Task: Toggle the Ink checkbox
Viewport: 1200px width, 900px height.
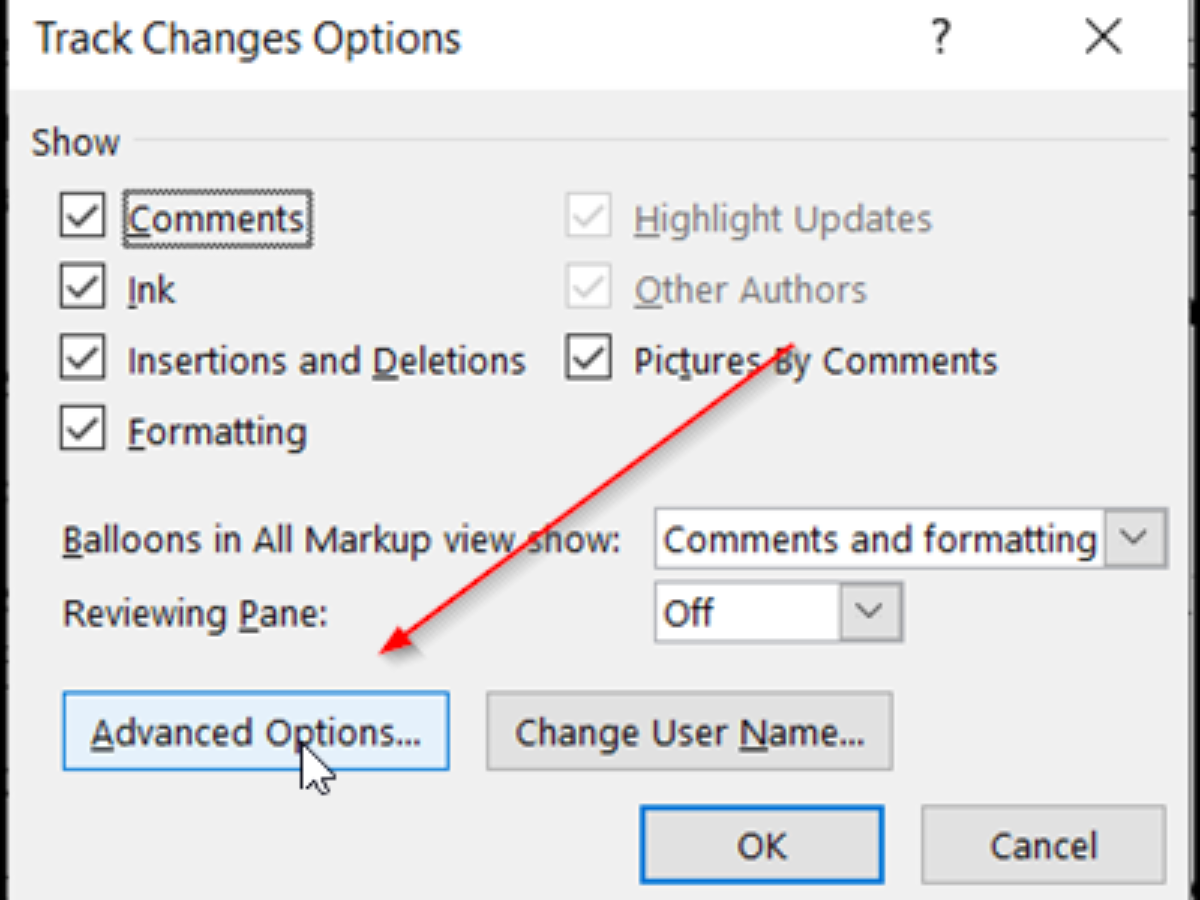Action: point(82,290)
